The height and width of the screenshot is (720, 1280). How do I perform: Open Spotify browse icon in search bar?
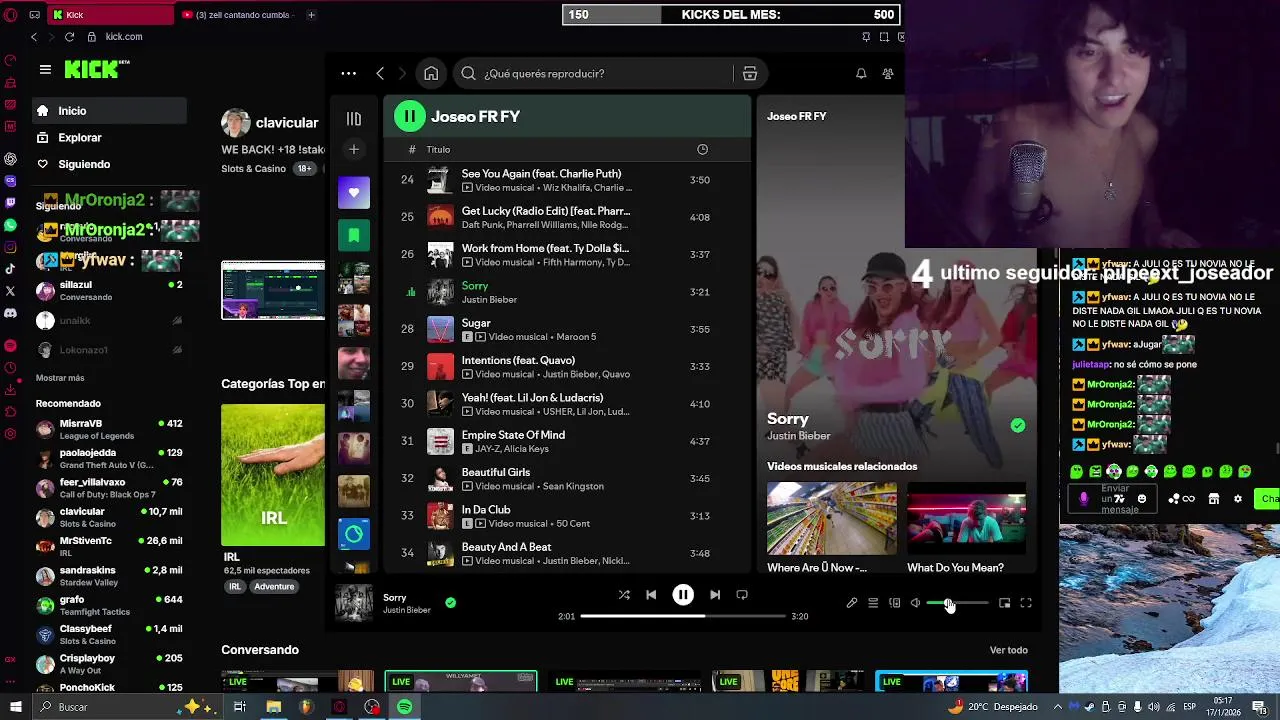[750, 73]
